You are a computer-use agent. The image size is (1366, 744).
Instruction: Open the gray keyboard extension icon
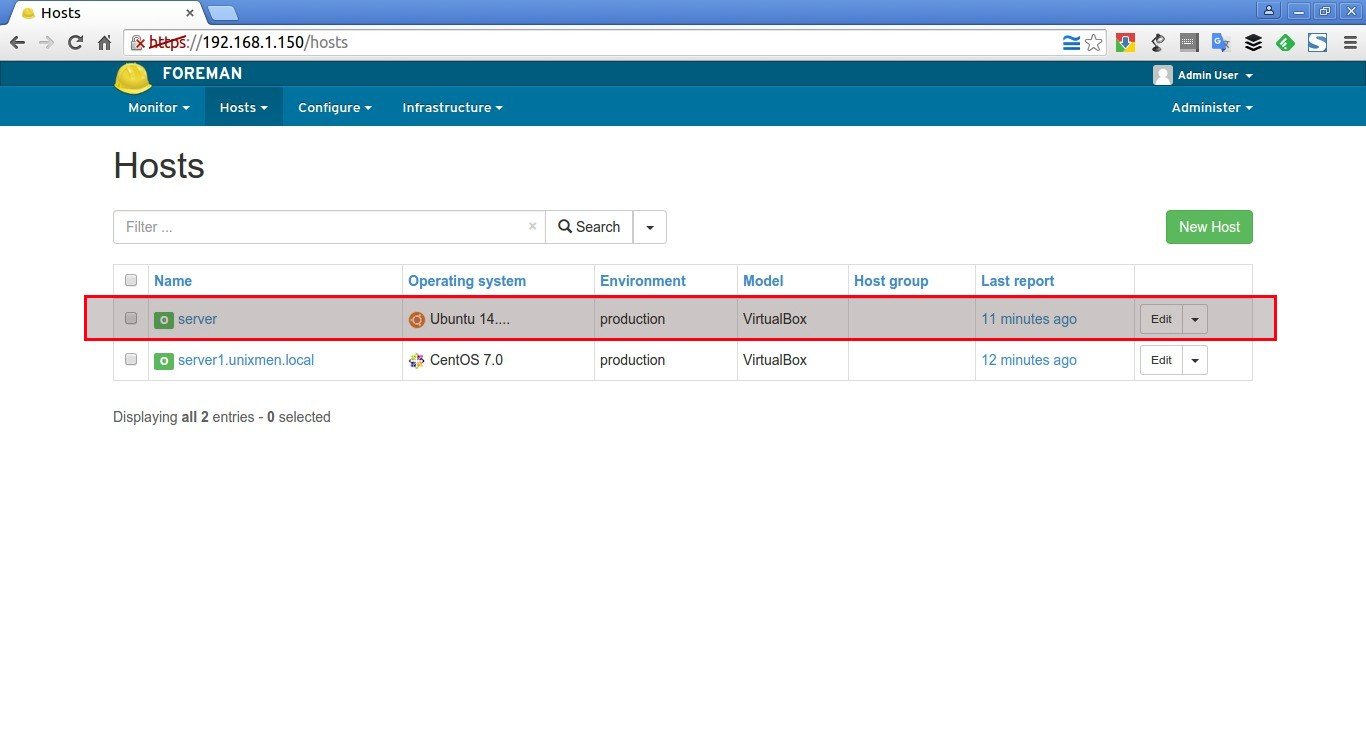point(1189,43)
